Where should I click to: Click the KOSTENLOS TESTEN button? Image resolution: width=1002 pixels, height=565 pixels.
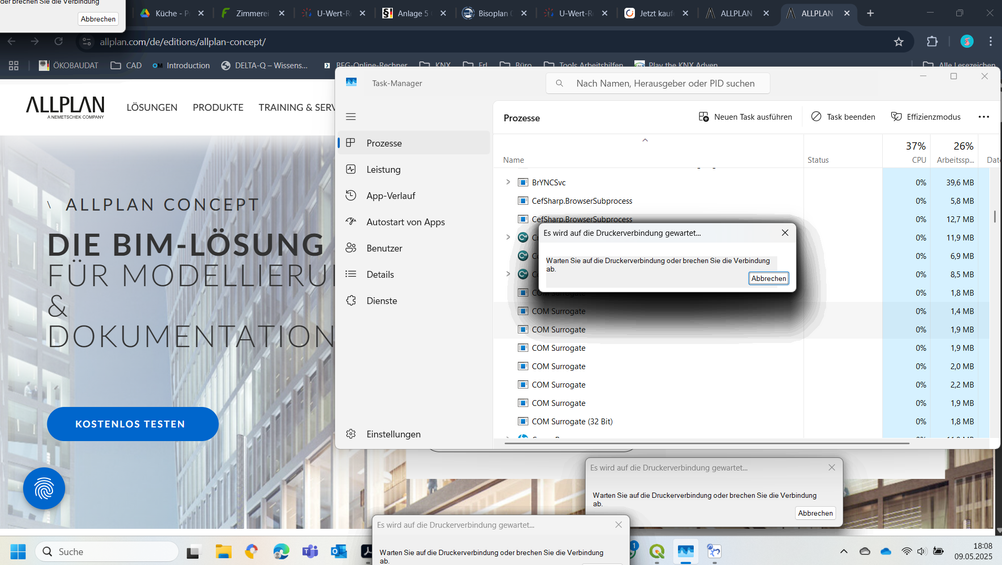(132, 424)
